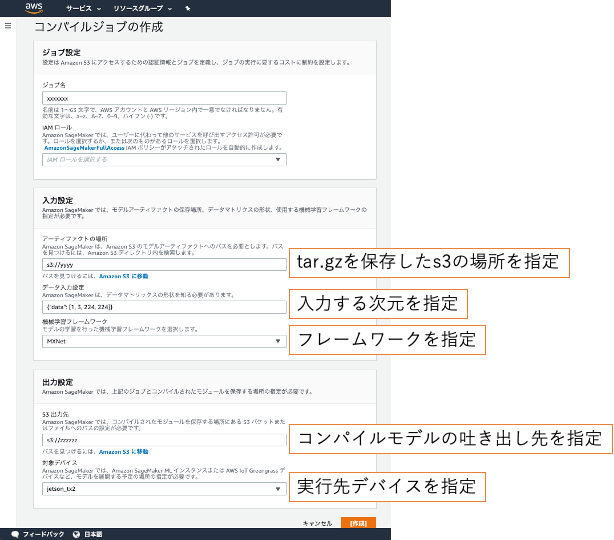Open the サービス menu
The height and width of the screenshot is (540, 614).
pos(83,8)
